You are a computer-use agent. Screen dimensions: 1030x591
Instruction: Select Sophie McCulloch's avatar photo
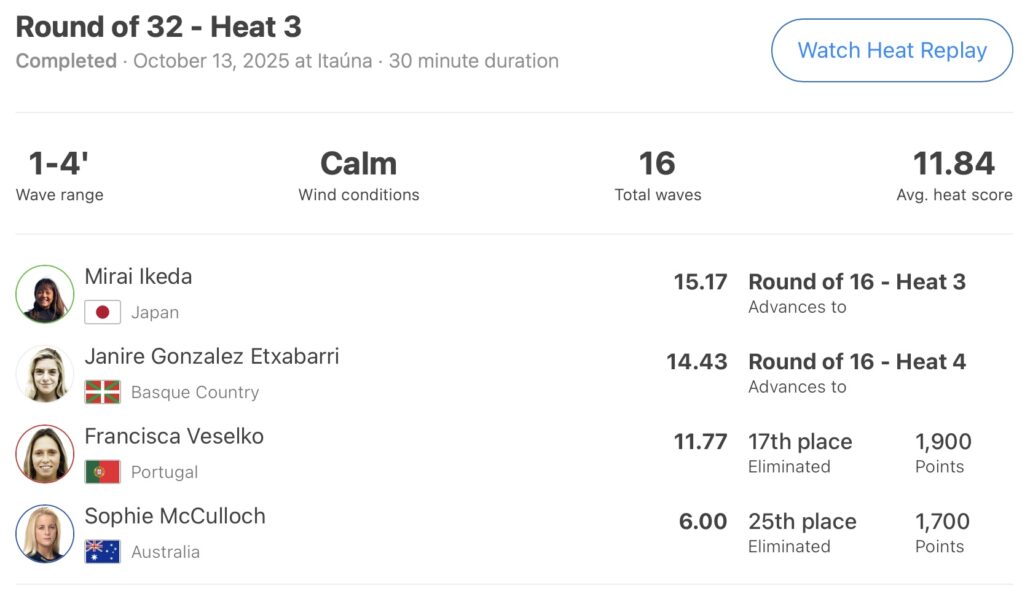click(x=45, y=534)
